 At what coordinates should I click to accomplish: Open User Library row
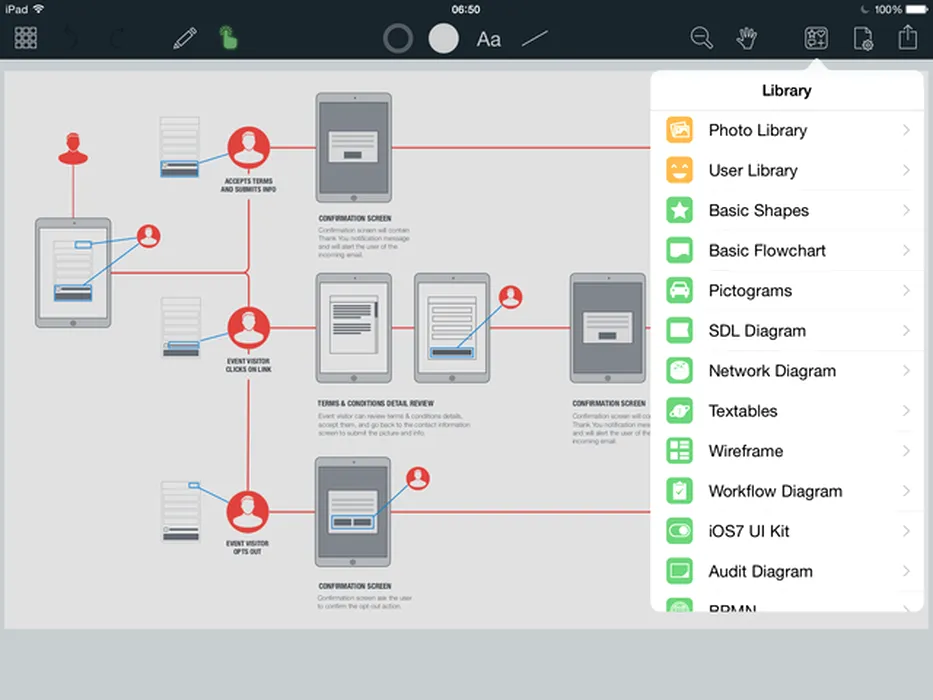point(787,170)
